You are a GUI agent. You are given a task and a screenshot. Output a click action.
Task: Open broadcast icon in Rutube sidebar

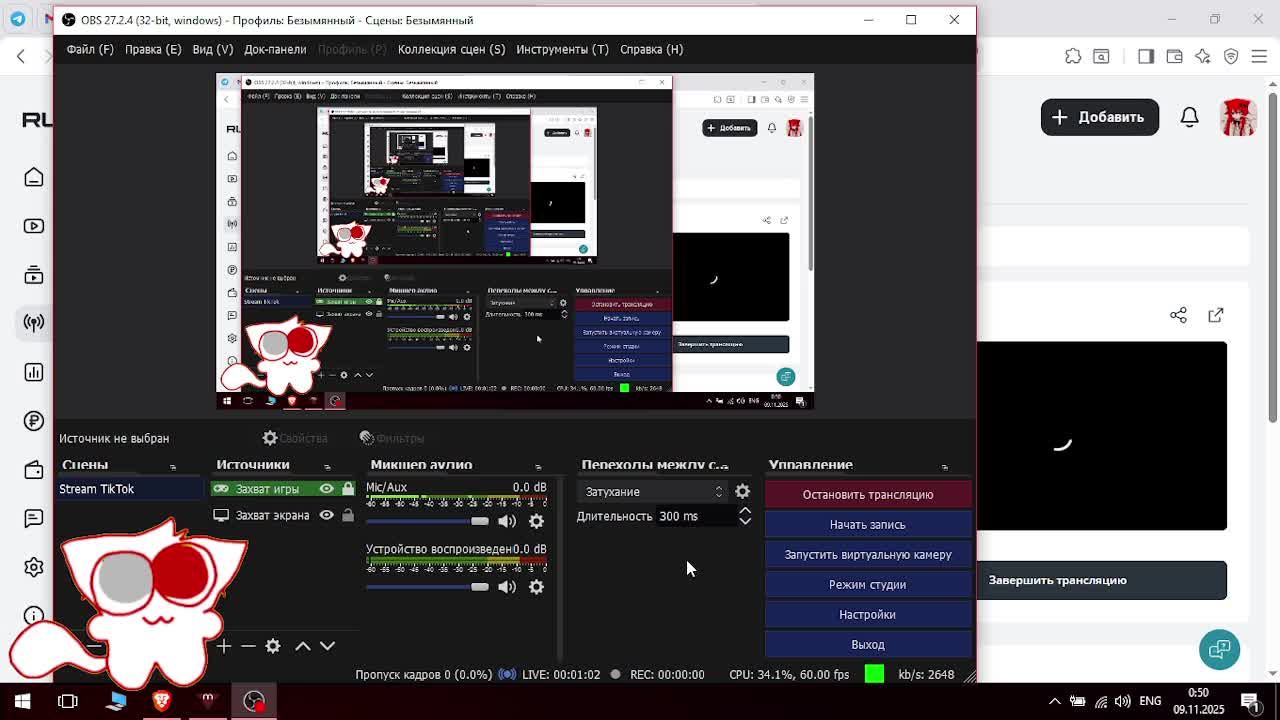pyautogui.click(x=34, y=323)
